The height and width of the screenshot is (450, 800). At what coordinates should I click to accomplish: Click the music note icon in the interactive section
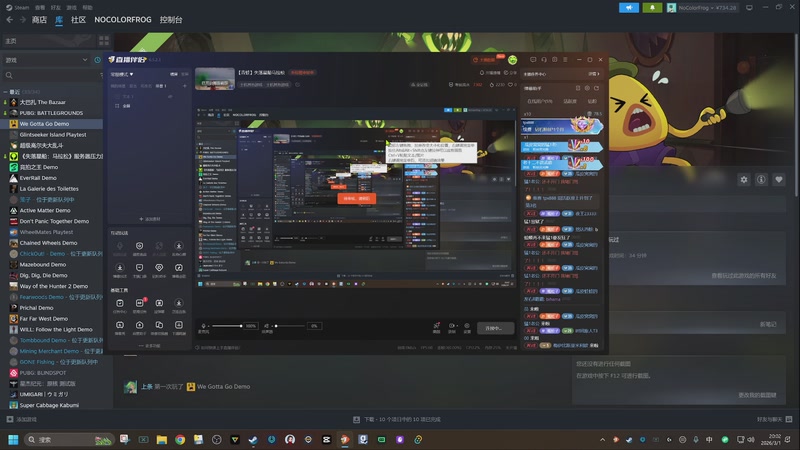[x=179, y=267]
